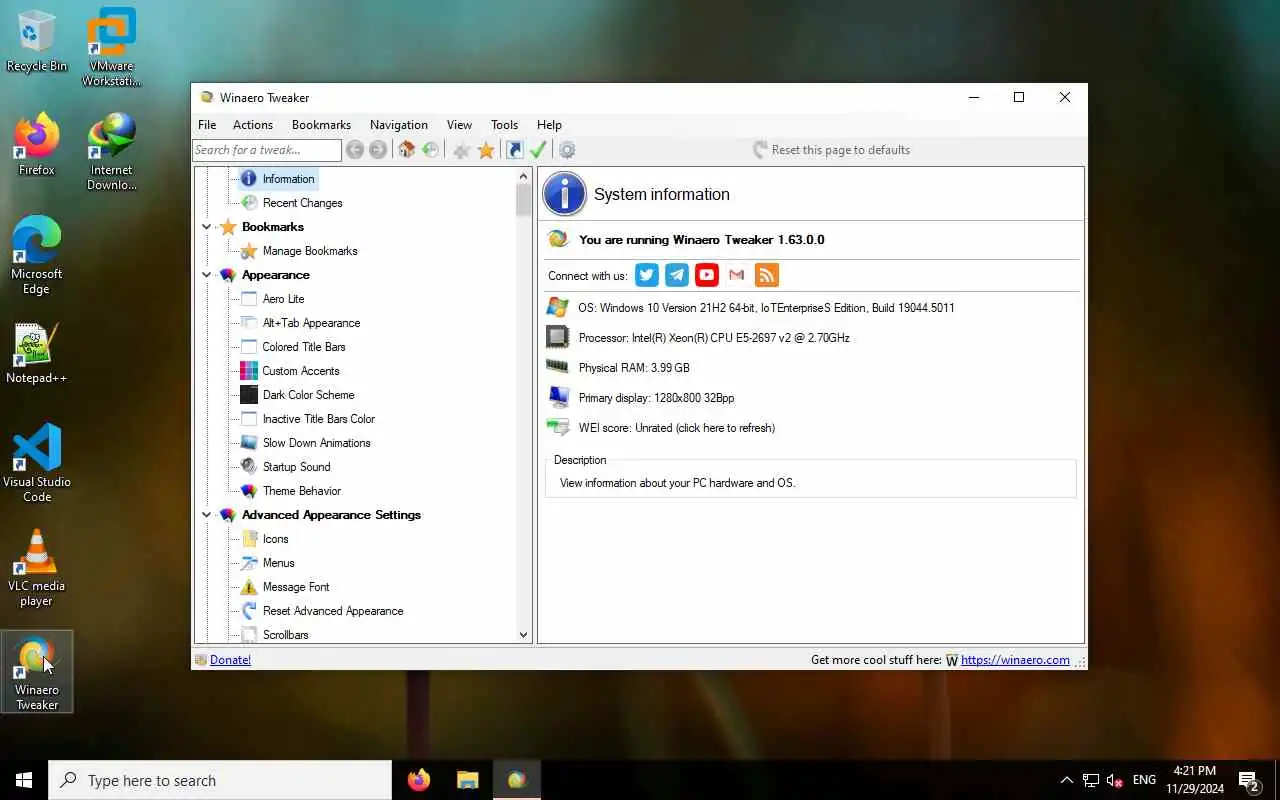
Task: Click the Add Bookmark star-plus toolbar icon
Action: pos(461,150)
